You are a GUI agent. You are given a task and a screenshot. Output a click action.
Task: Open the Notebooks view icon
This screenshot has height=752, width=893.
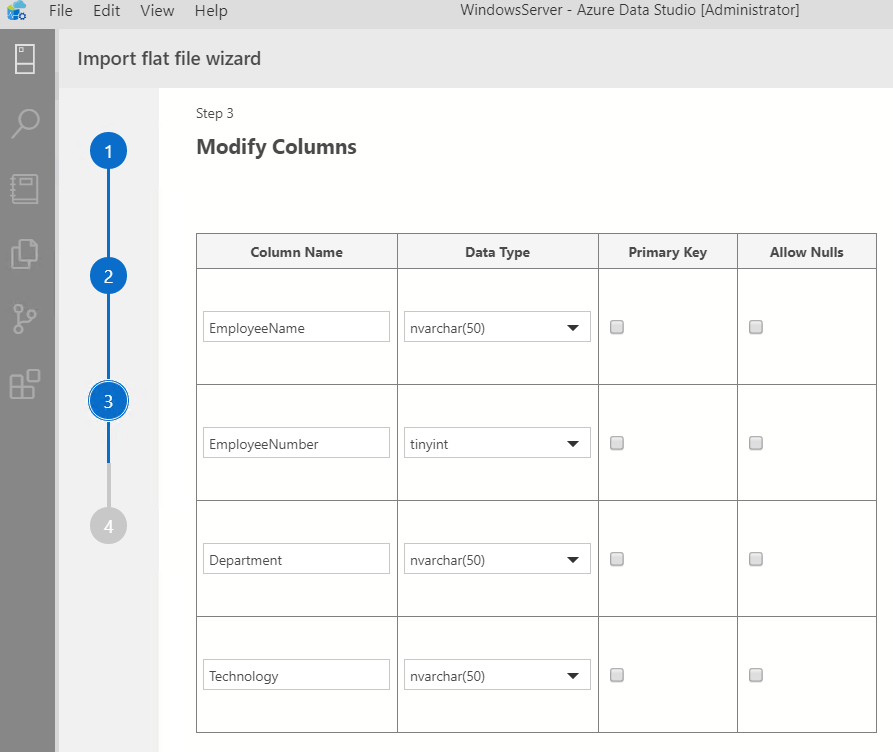(24, 189)
